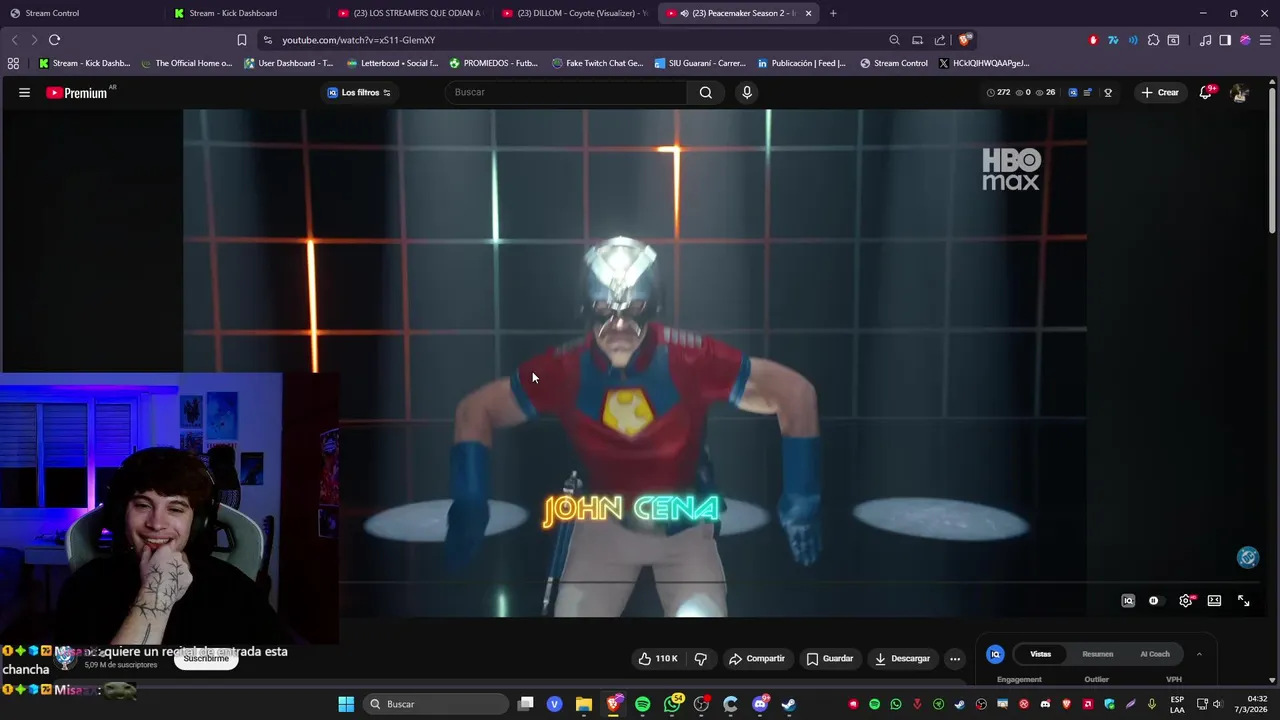The image size is (1280, 720).
Task: Like the video showing 110 K
Action: coord(658,658)
